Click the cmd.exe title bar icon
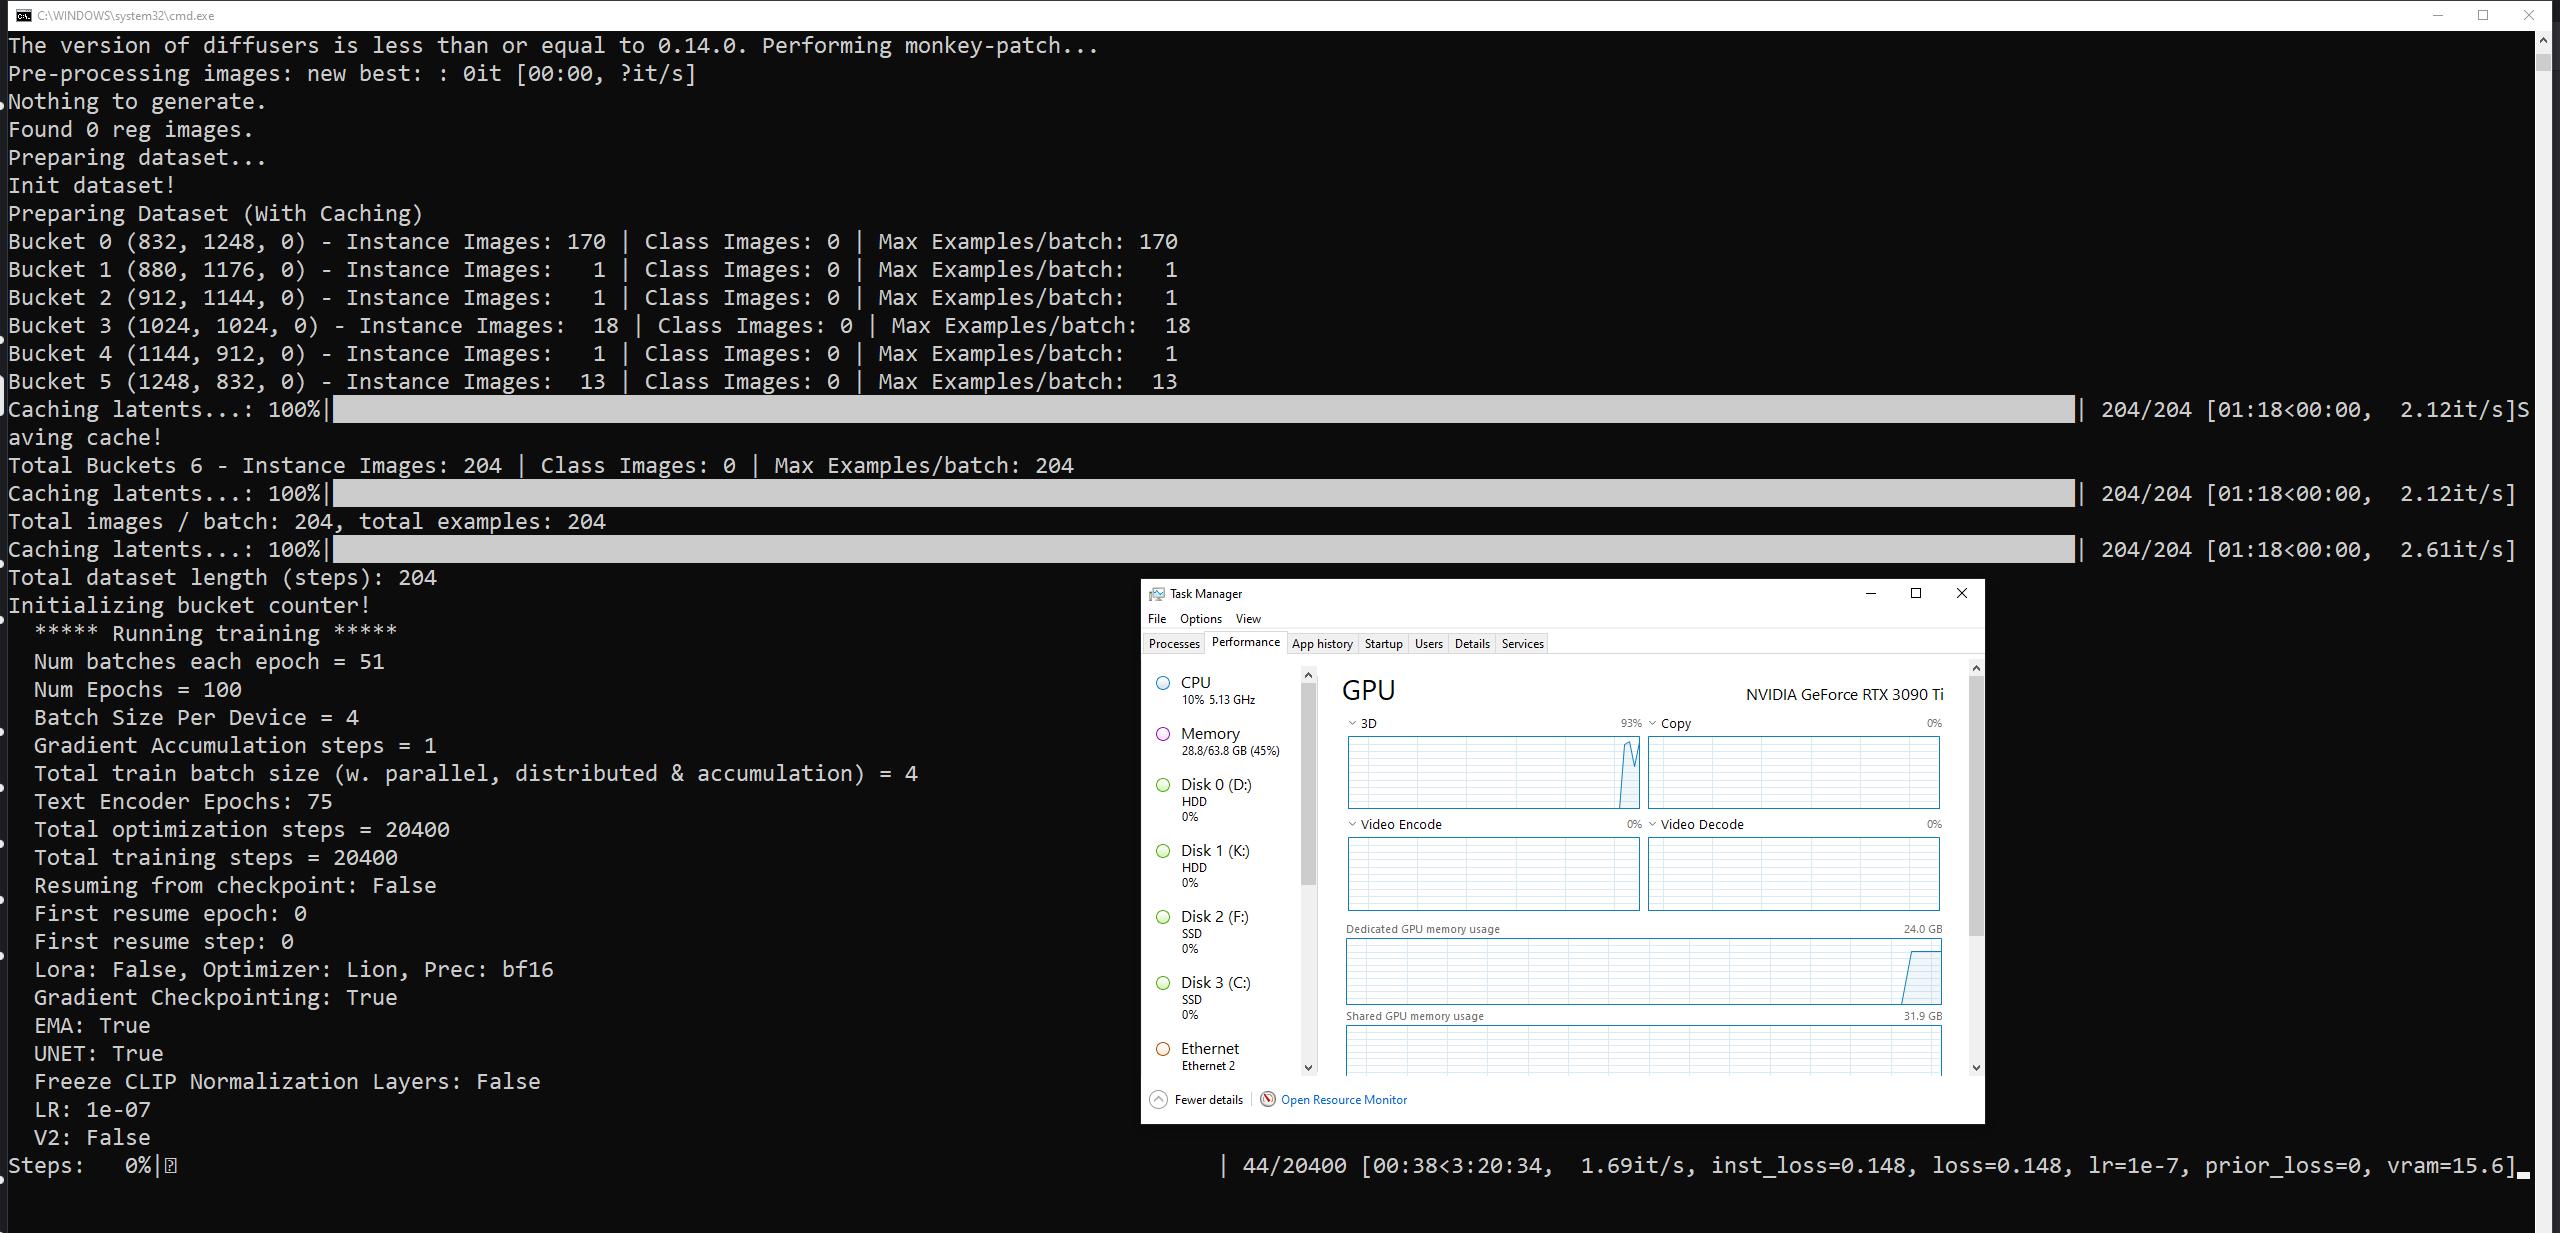This screenshot has width=2560, height=1233. coord(23,15)
